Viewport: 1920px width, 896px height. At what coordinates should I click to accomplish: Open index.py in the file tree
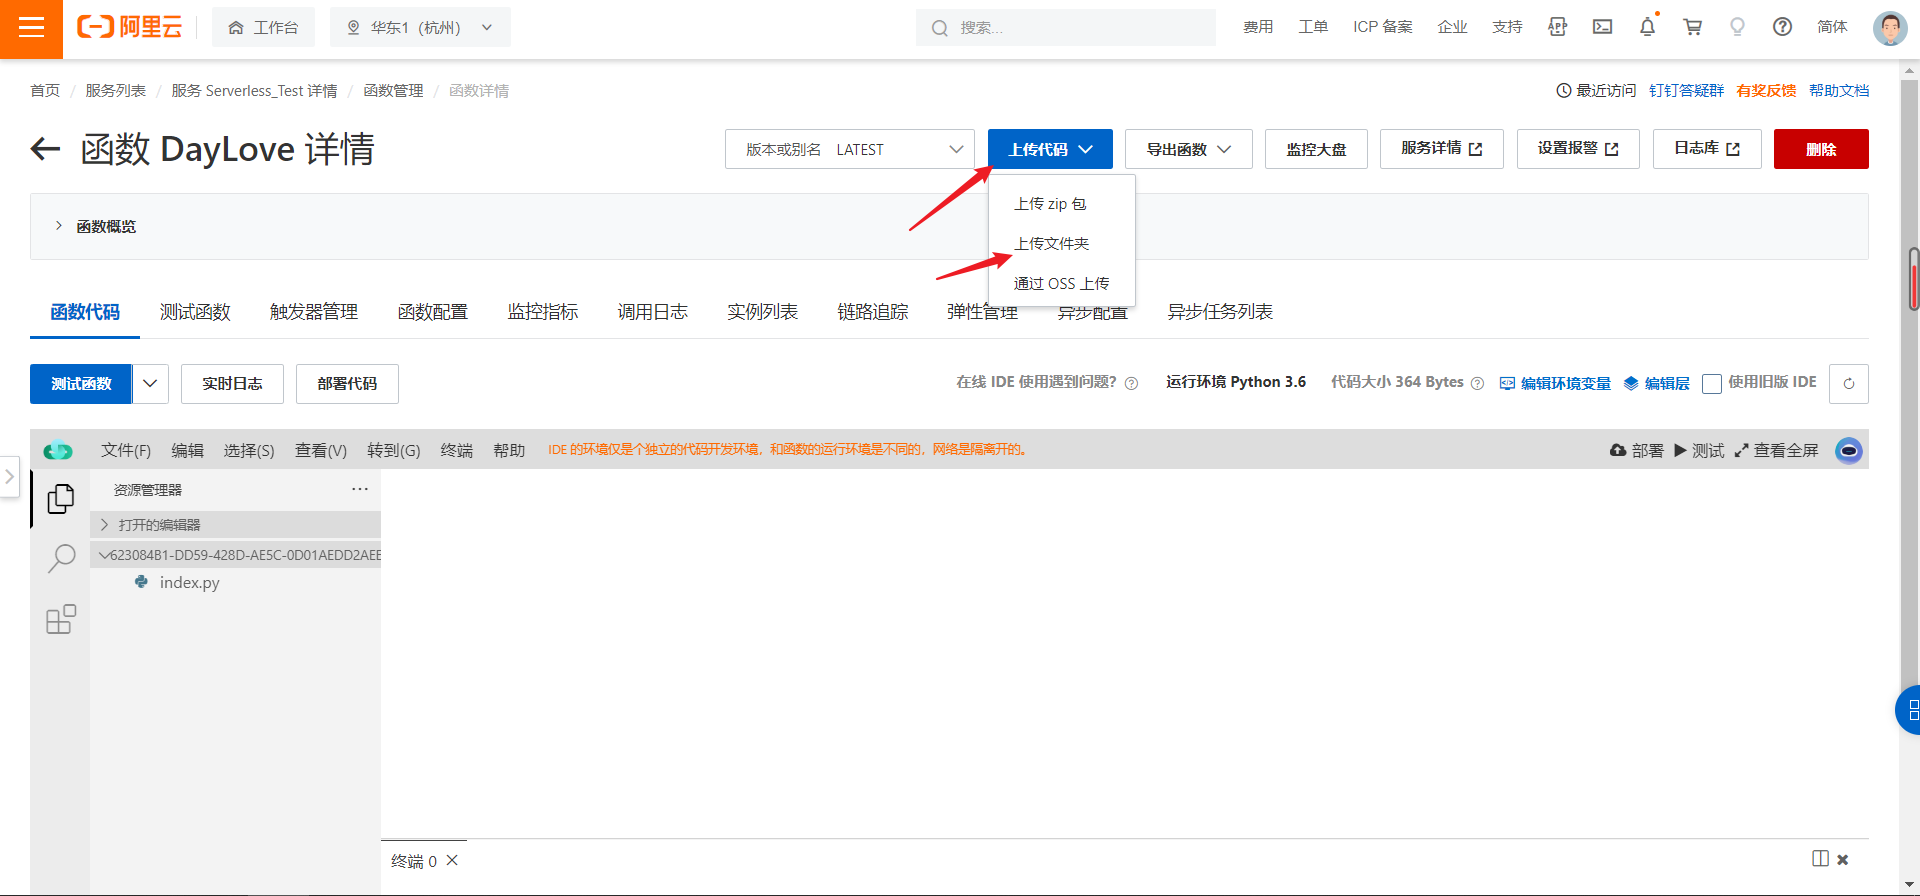[189, 582]
